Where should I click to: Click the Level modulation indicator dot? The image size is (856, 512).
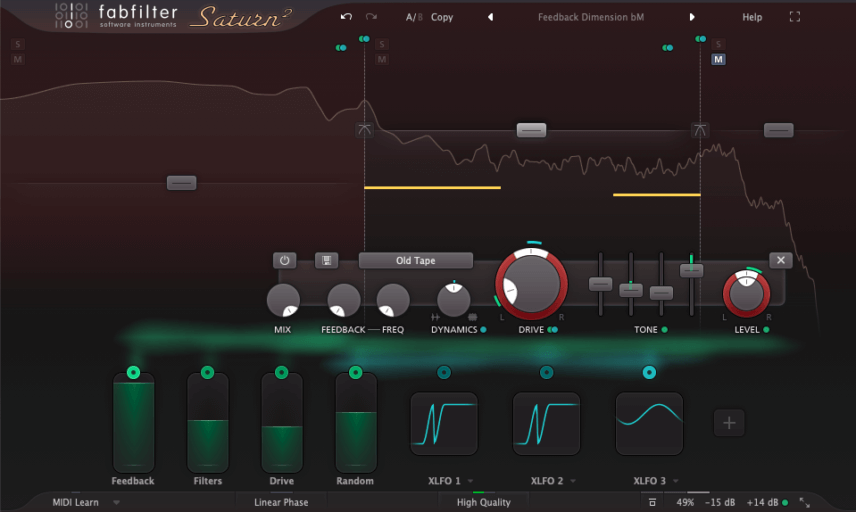(766, 330)
